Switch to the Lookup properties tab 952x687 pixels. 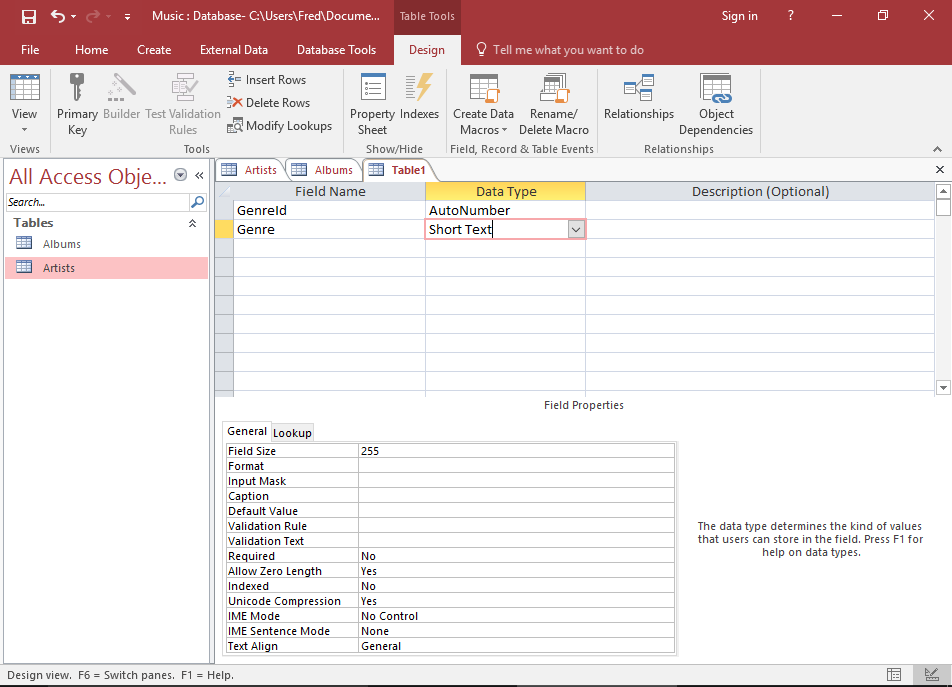click(292, 432)
